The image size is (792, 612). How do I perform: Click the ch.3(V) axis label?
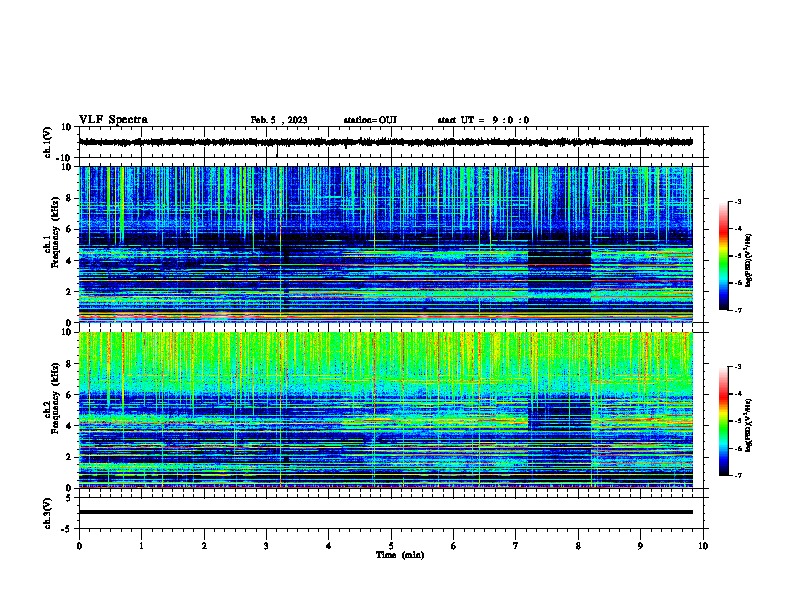coord(48,513)
